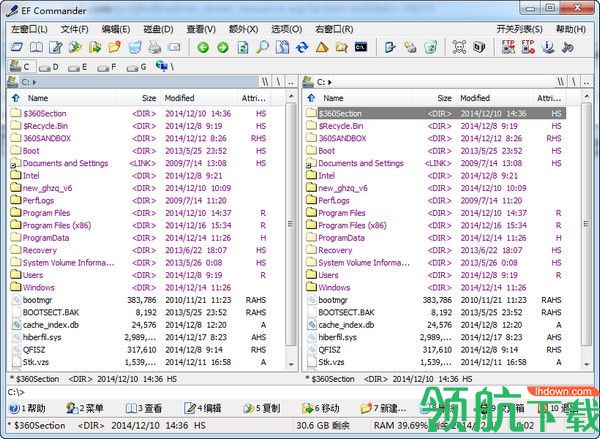Click the 6 移动 function key button
The width and height of the screenshot is (600, 439).
(x=321, y=408)
